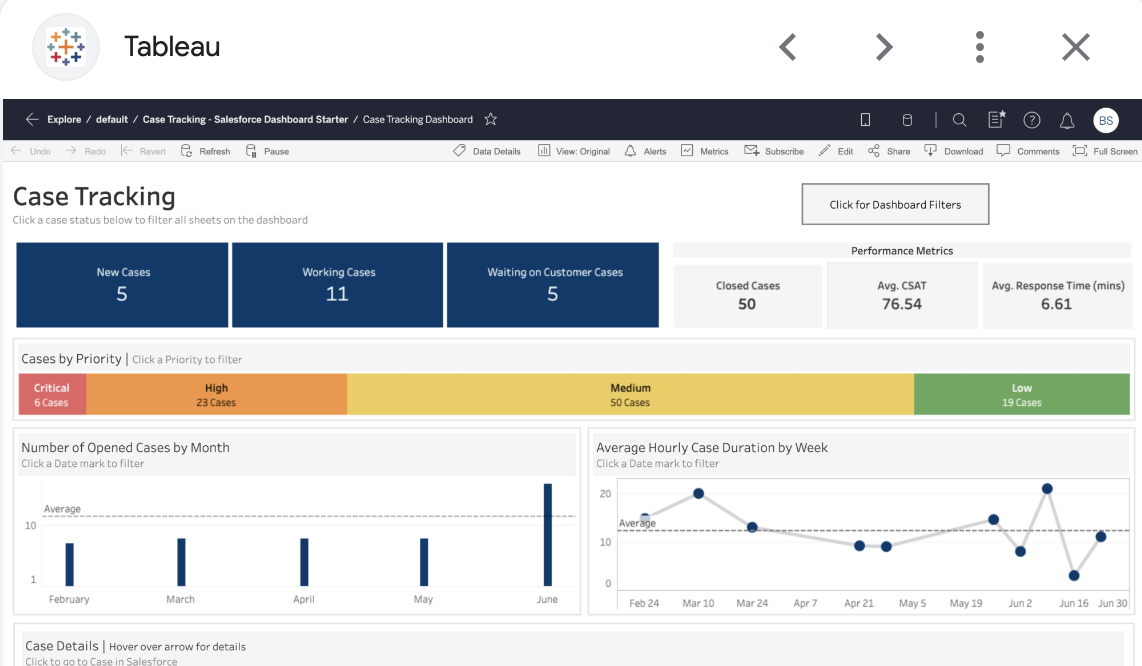Filter by Waiting on Customer Cases tile
Screen dimensions: 1142x666
(553, 285)
